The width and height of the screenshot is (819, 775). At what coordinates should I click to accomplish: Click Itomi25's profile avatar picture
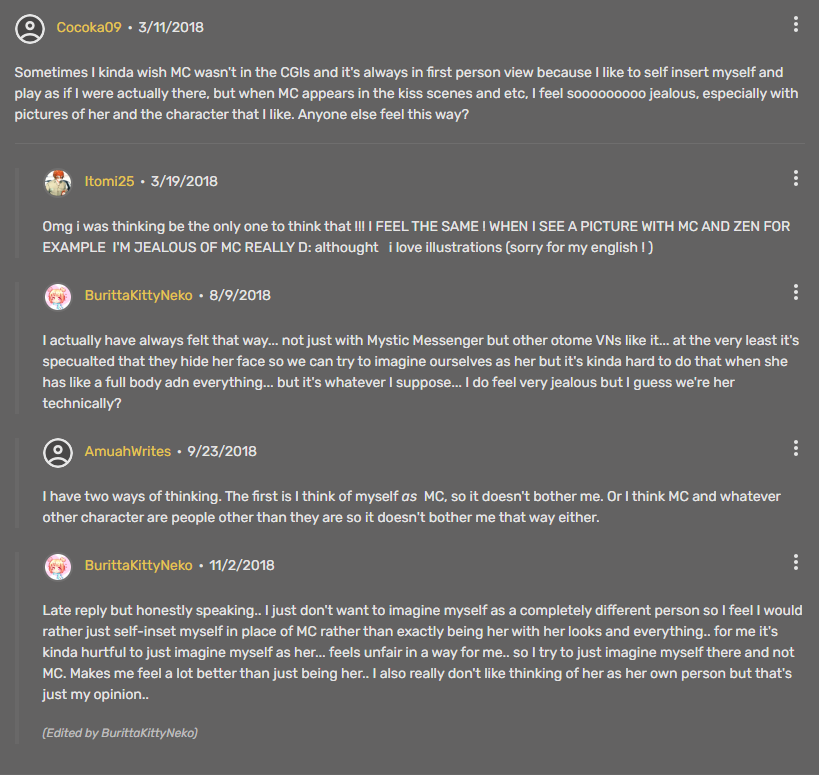click(x=58, y=182)
